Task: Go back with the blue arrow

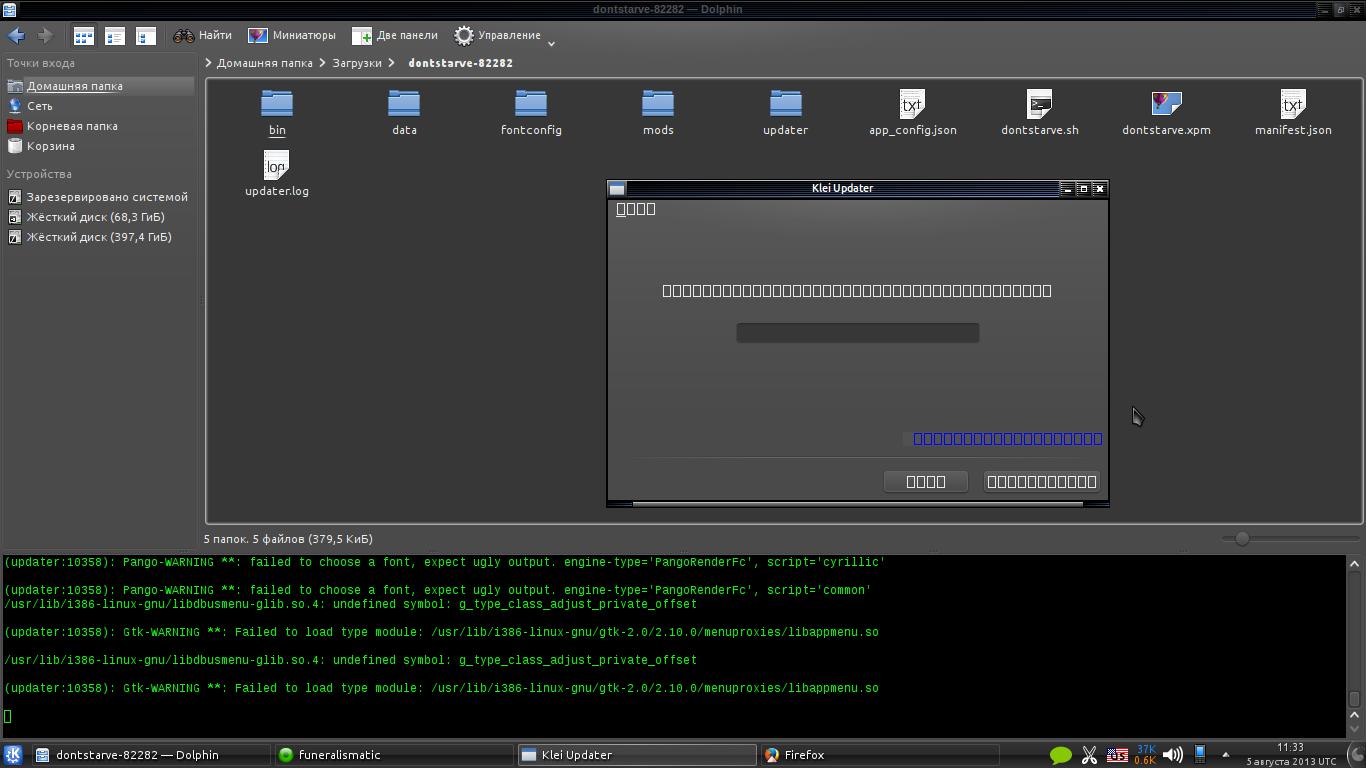Action: 16,36
